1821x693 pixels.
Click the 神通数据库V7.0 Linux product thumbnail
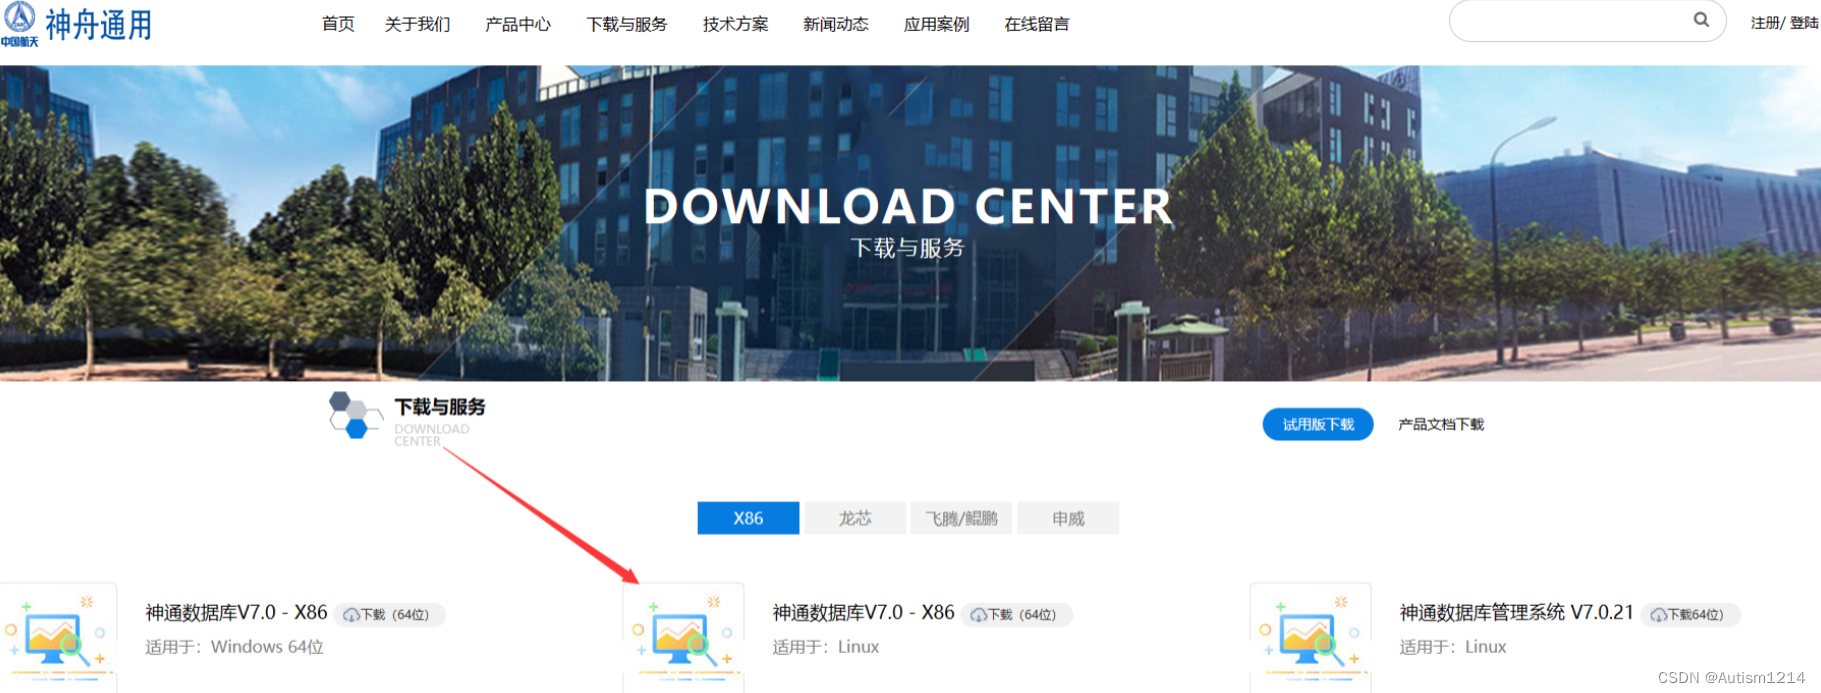[684, 638]
